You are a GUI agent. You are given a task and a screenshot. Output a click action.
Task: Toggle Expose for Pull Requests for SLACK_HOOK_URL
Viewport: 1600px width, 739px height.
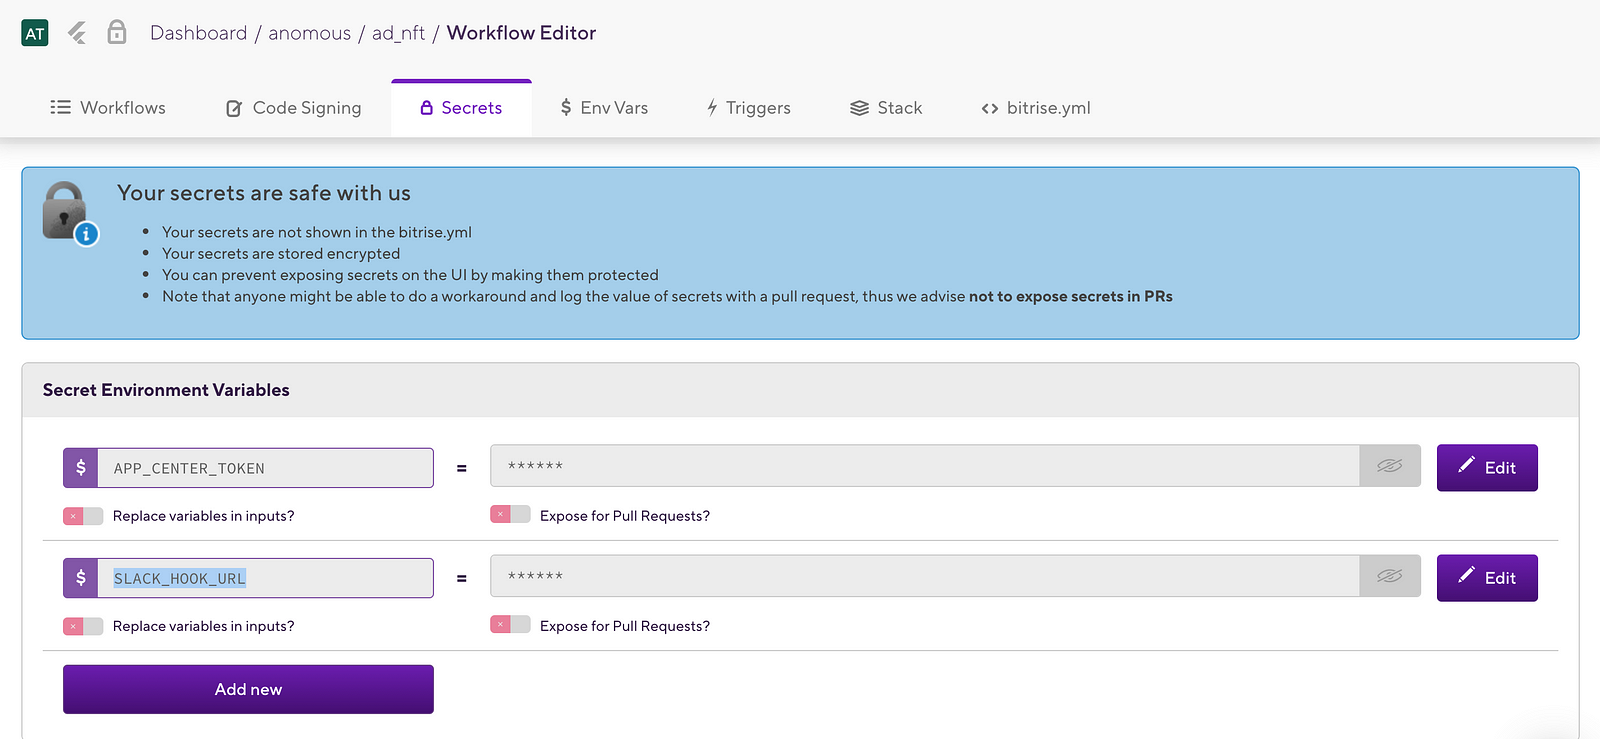(x=510, y=624)
